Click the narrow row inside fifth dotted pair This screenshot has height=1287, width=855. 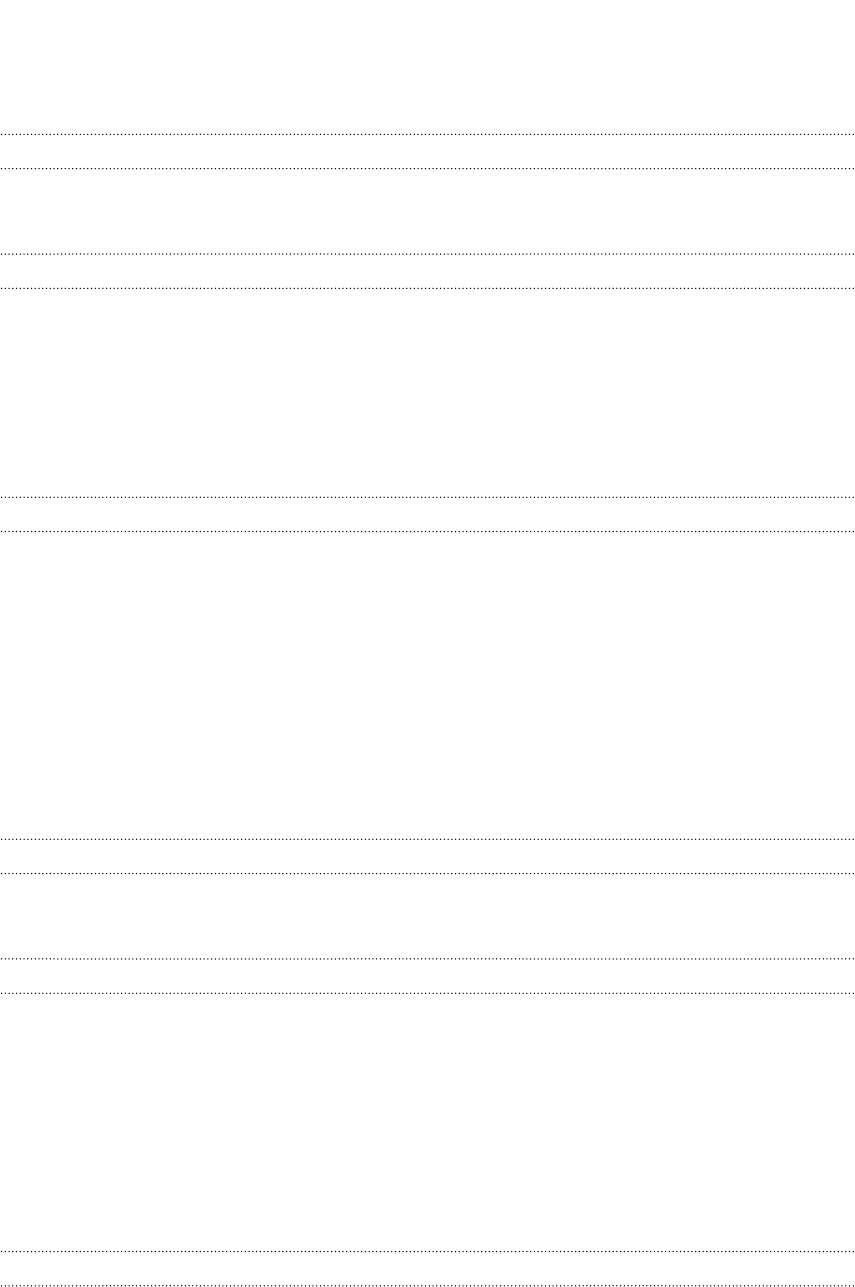tap(427, 976)
